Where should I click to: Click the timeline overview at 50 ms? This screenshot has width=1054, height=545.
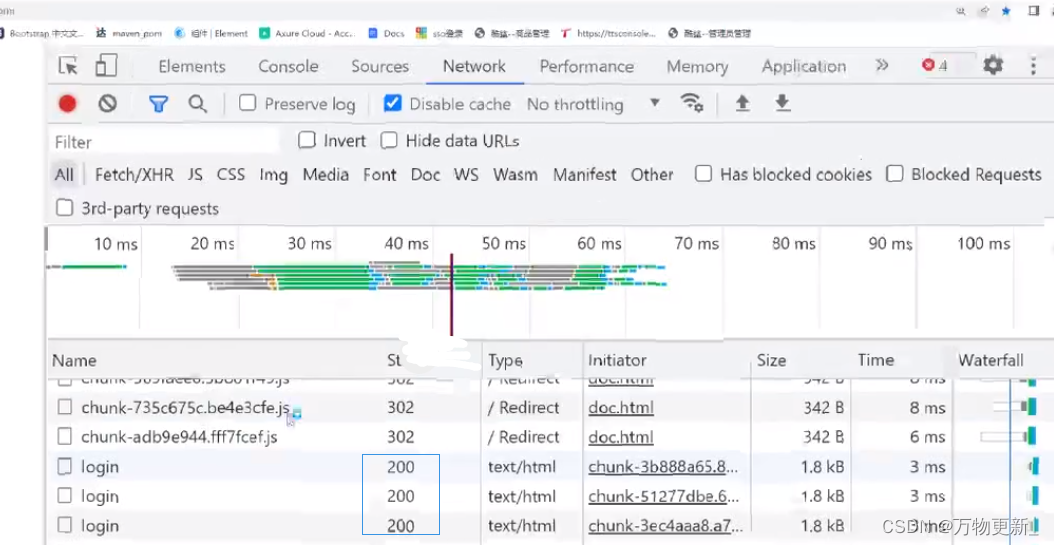(503, 243)
